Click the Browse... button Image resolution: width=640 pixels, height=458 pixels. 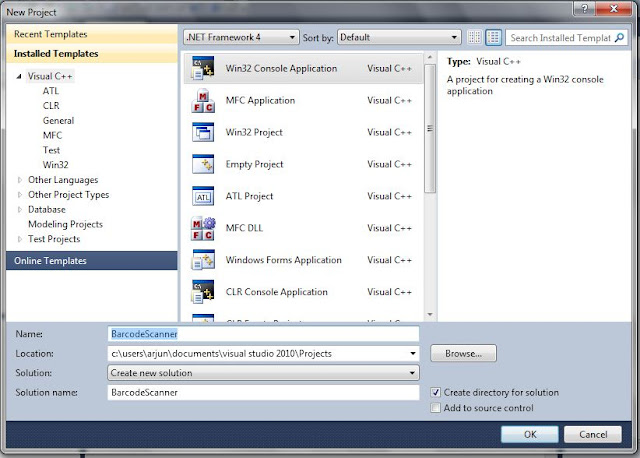463,354
